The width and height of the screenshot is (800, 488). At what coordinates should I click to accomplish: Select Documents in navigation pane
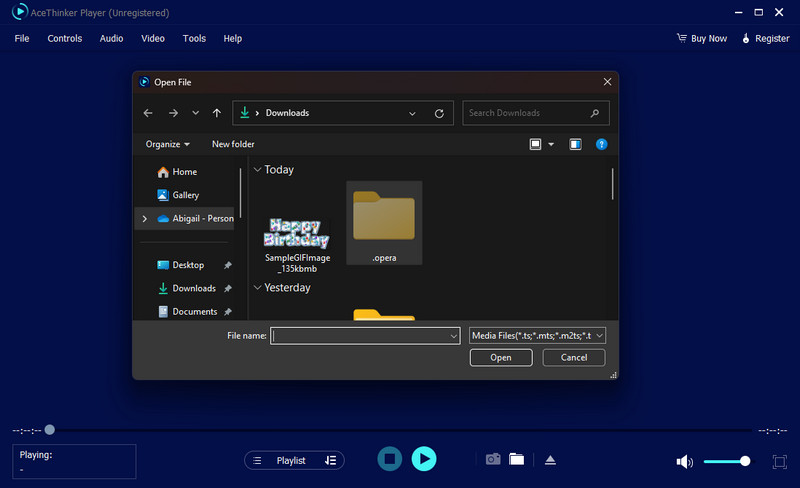tap(195, 311)
